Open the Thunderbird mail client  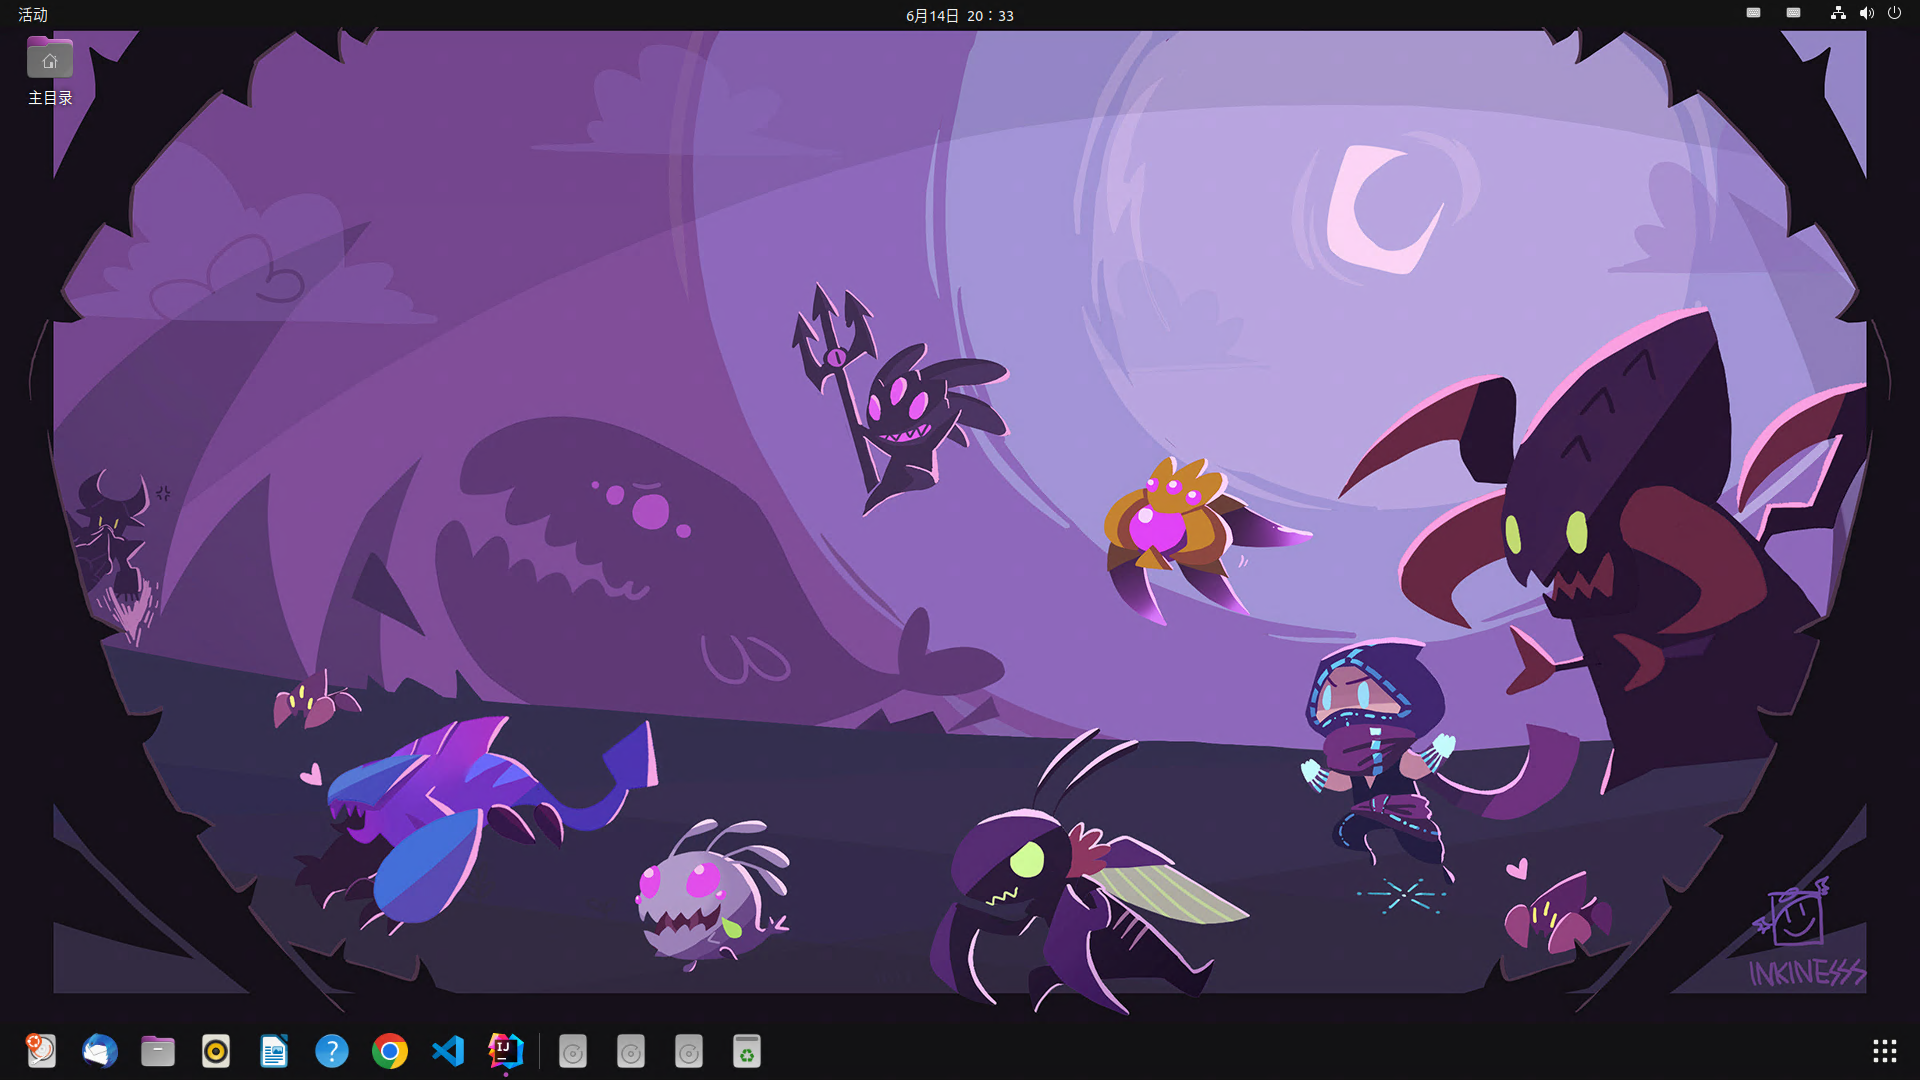pos(99,1051)
